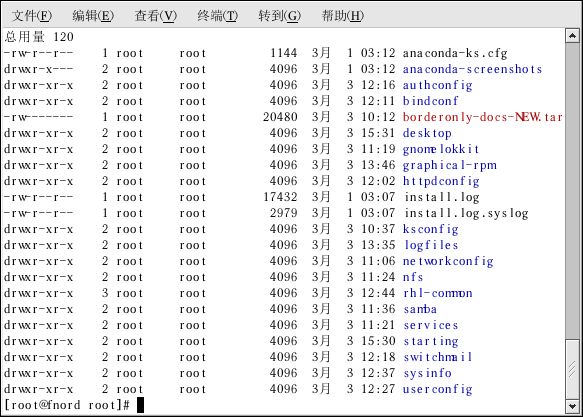Click the switchmail directory name

[x=438, y=357]
